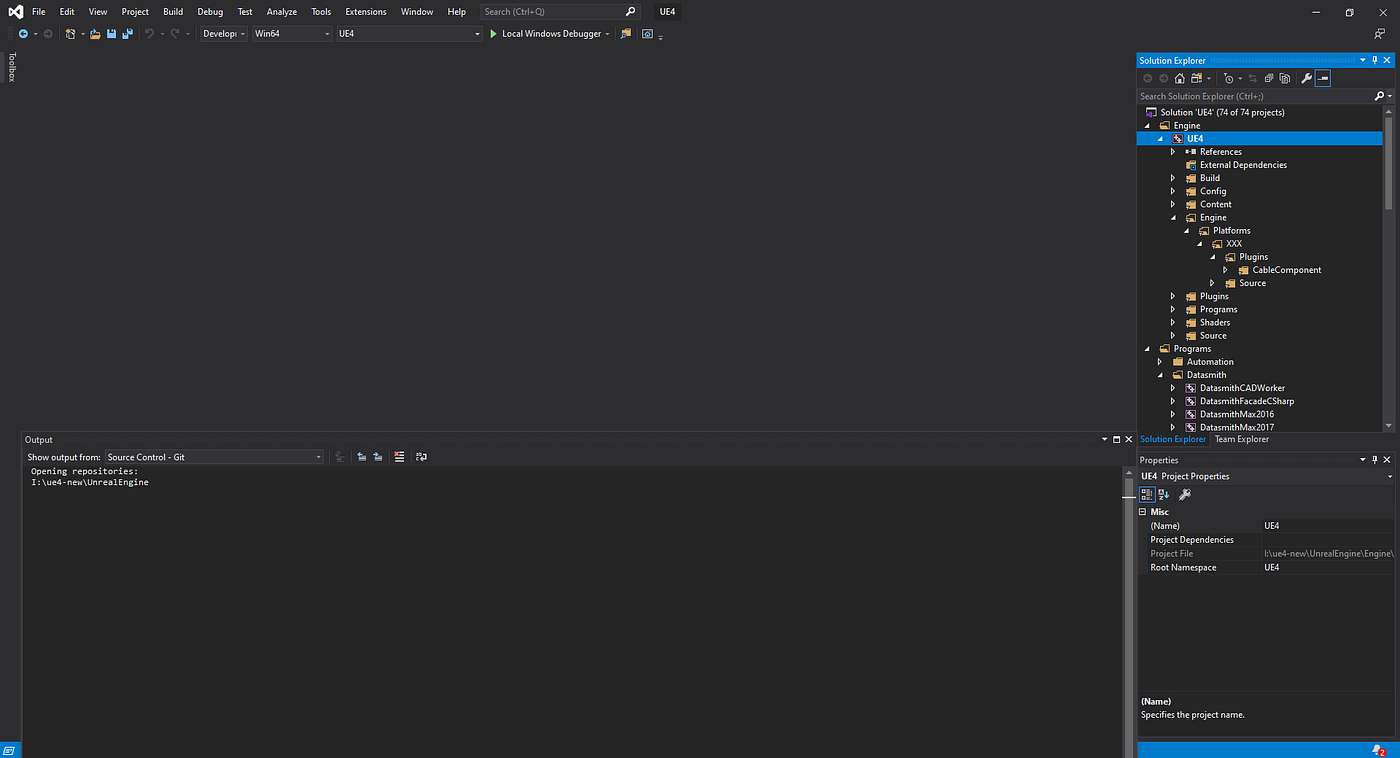Viewport: 1400px width, 758px height.
Task: Click the Undo arrow icon
Action: [x=149, y=34]
